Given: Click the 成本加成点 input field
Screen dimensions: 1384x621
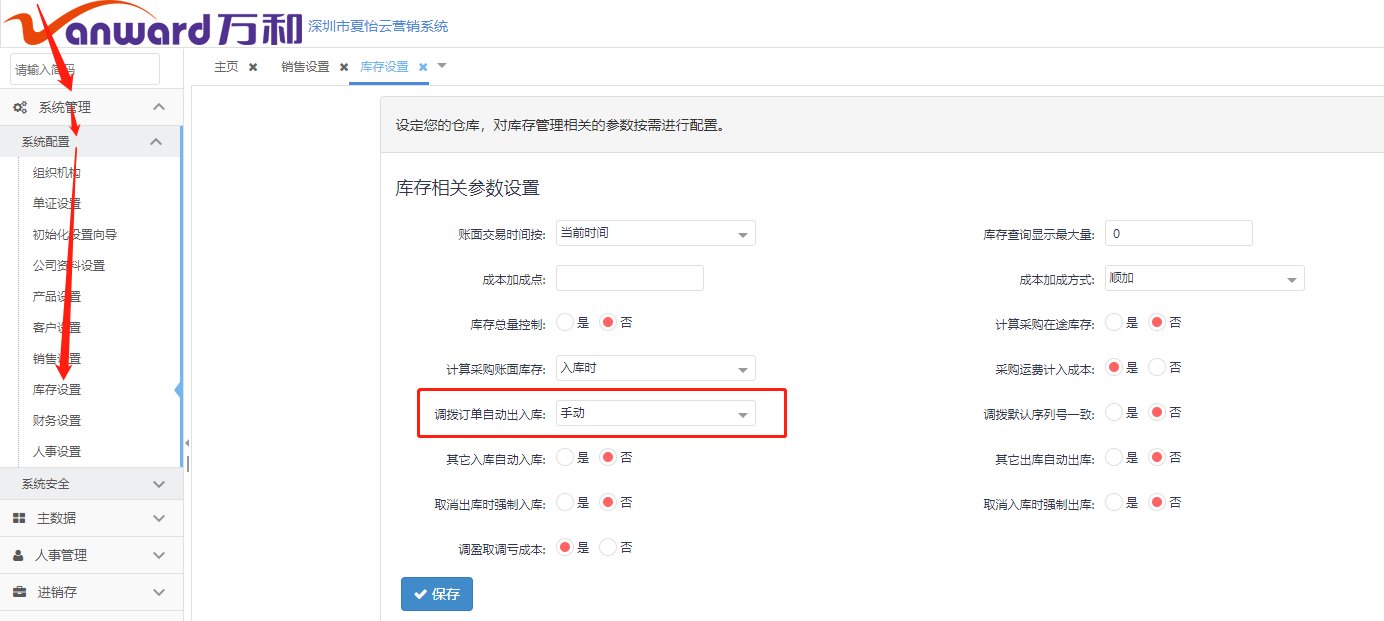Looking at the screenshot, I should pos(629,278).
